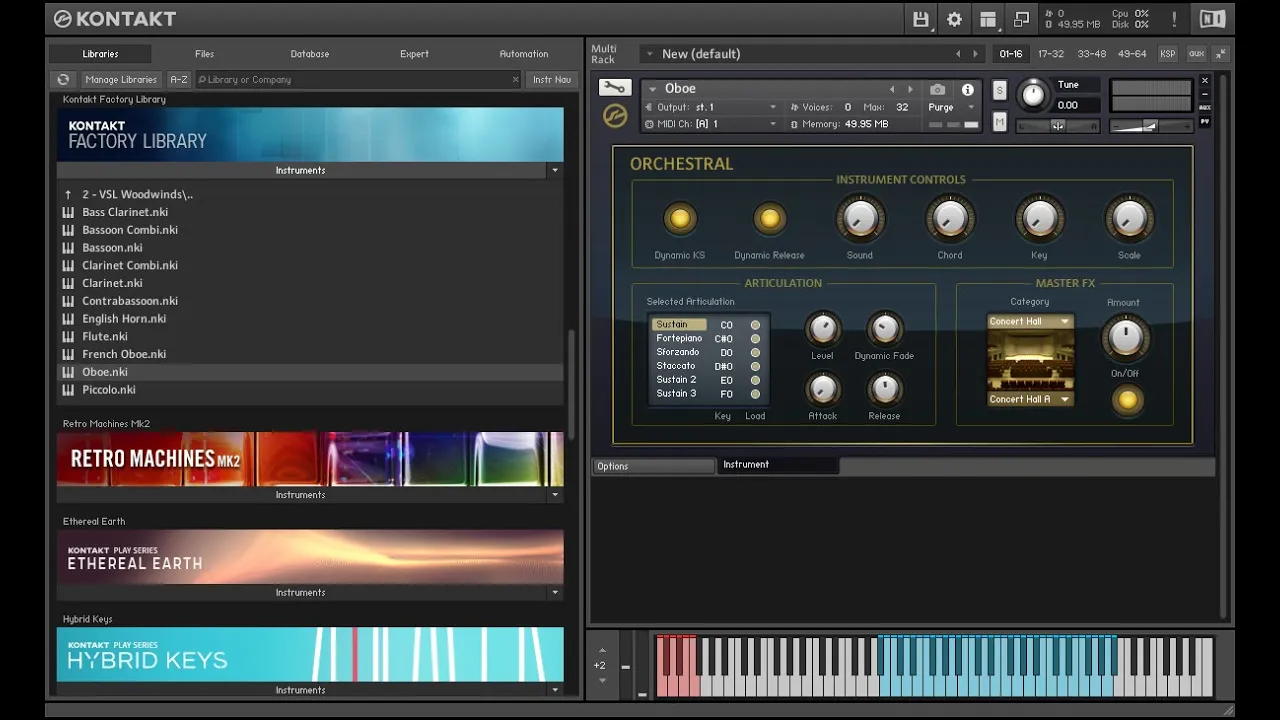Open Kontakt Factory Library Instruments dropdown

[555, 170]
